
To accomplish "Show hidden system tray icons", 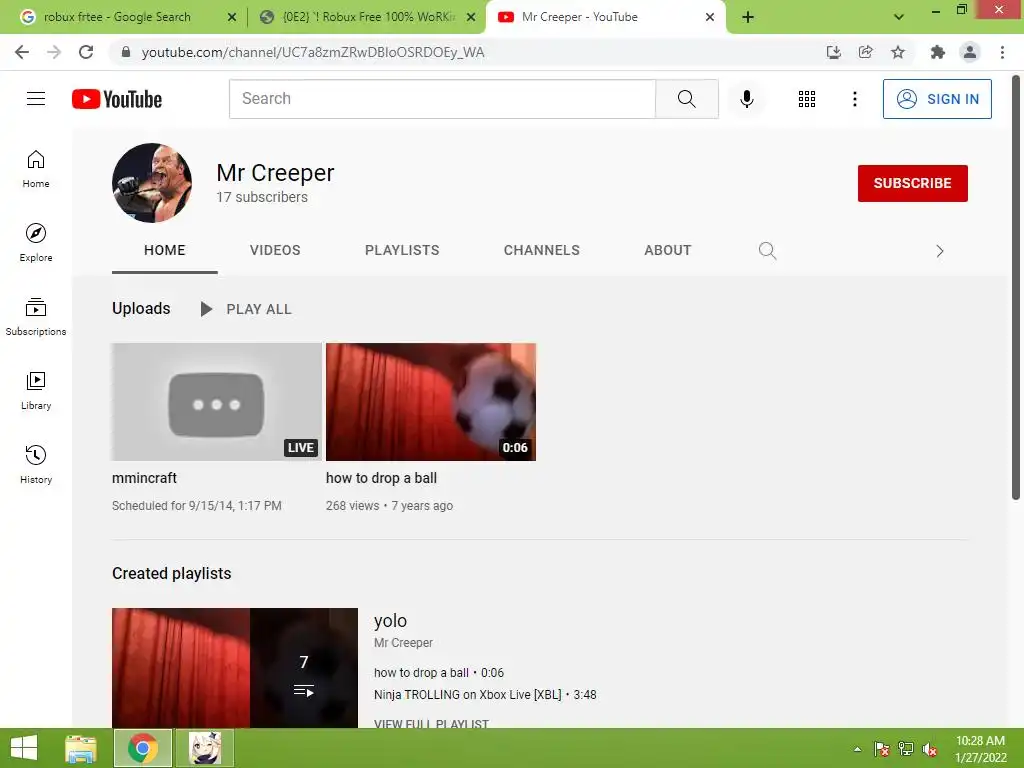I will coord(857,749).
